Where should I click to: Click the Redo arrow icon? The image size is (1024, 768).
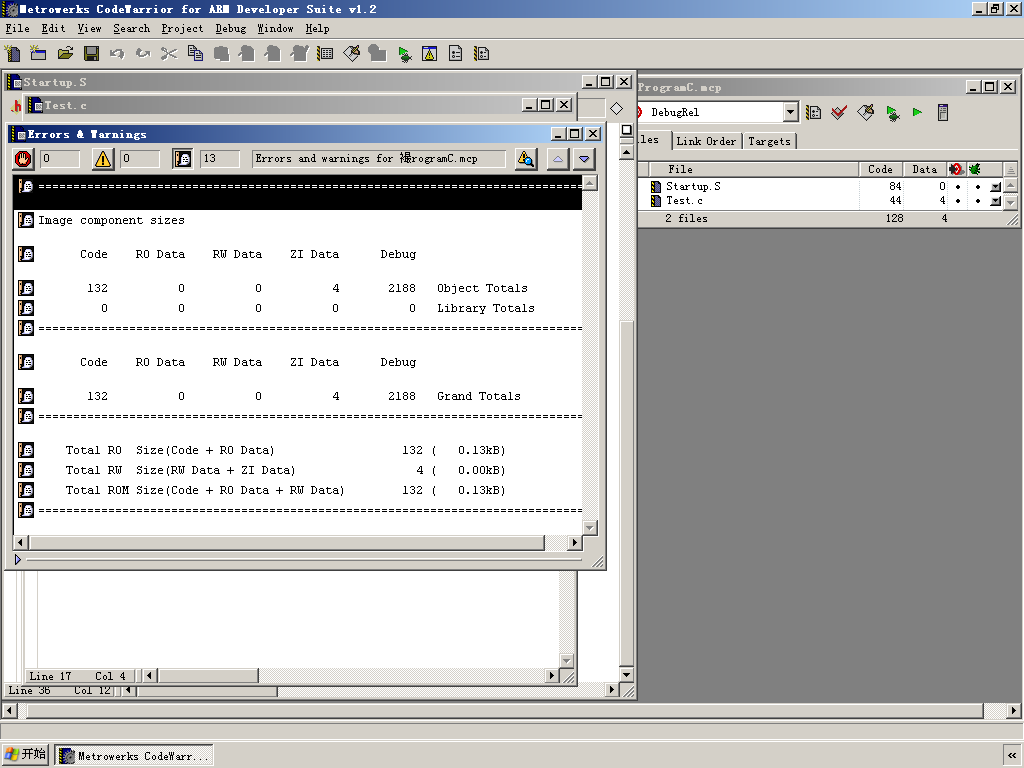click(143, 54)
